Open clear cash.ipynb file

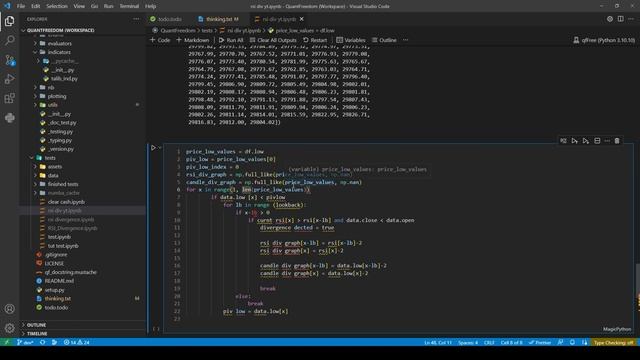66,202
